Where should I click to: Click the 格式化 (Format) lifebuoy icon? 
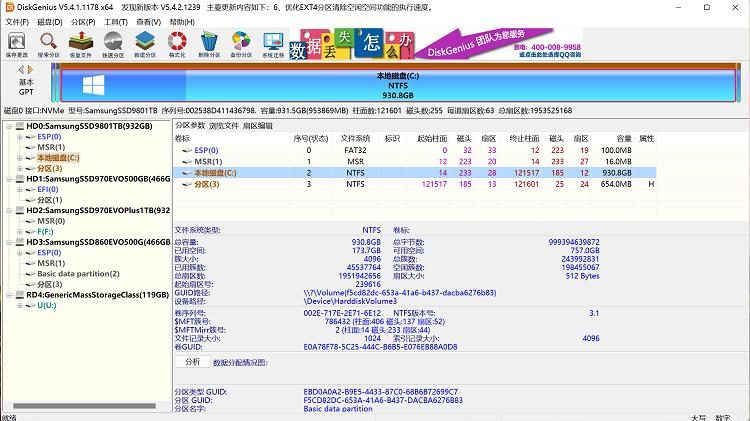[177, 42]
